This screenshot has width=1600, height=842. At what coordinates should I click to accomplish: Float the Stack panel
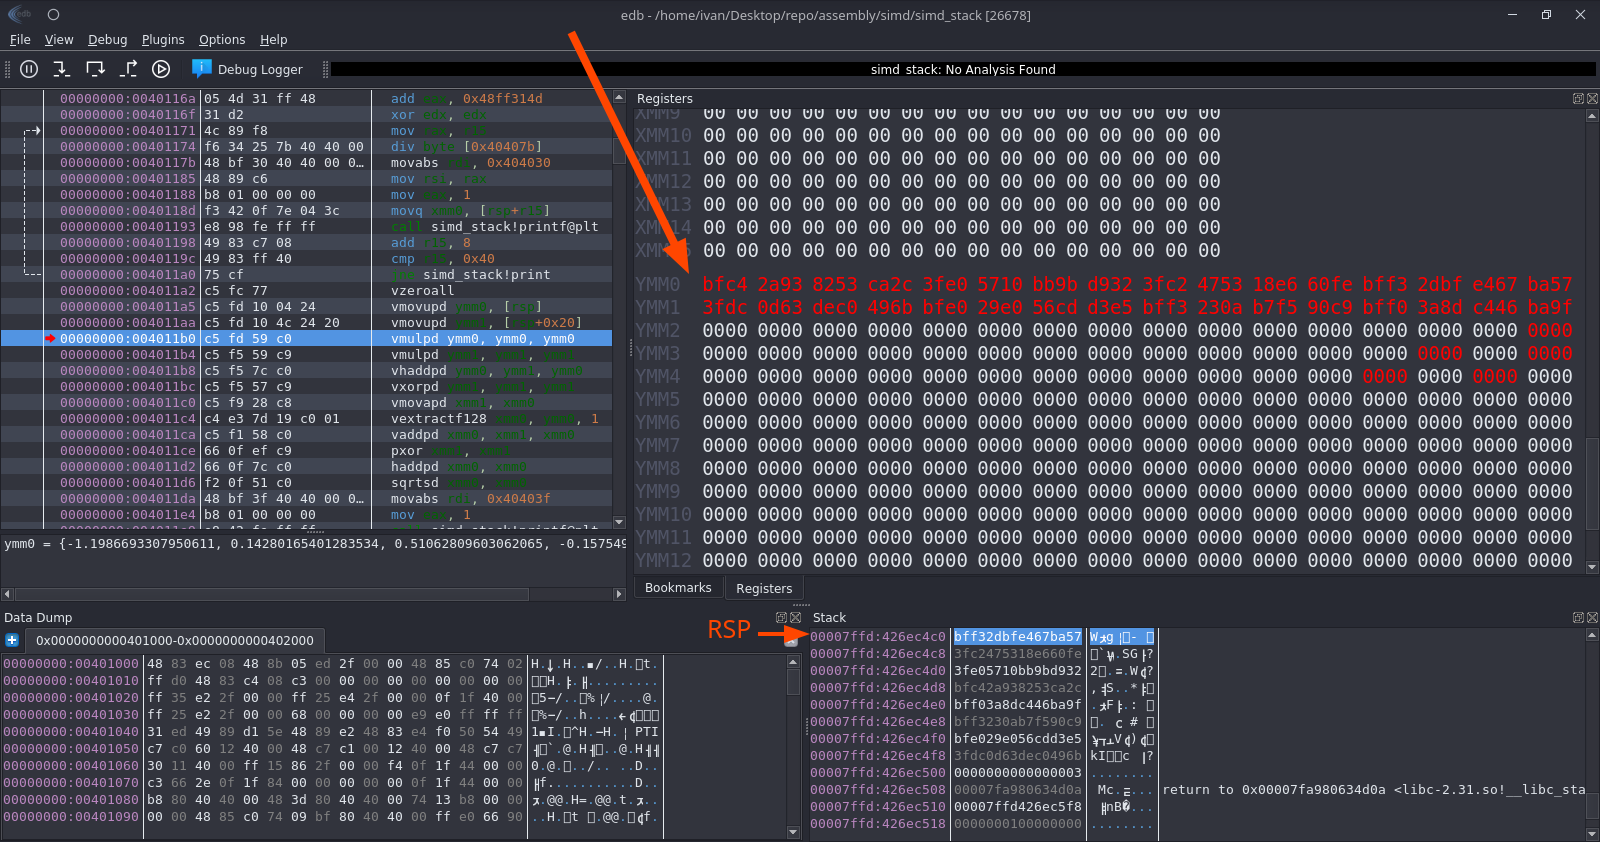coord(1578,618)
